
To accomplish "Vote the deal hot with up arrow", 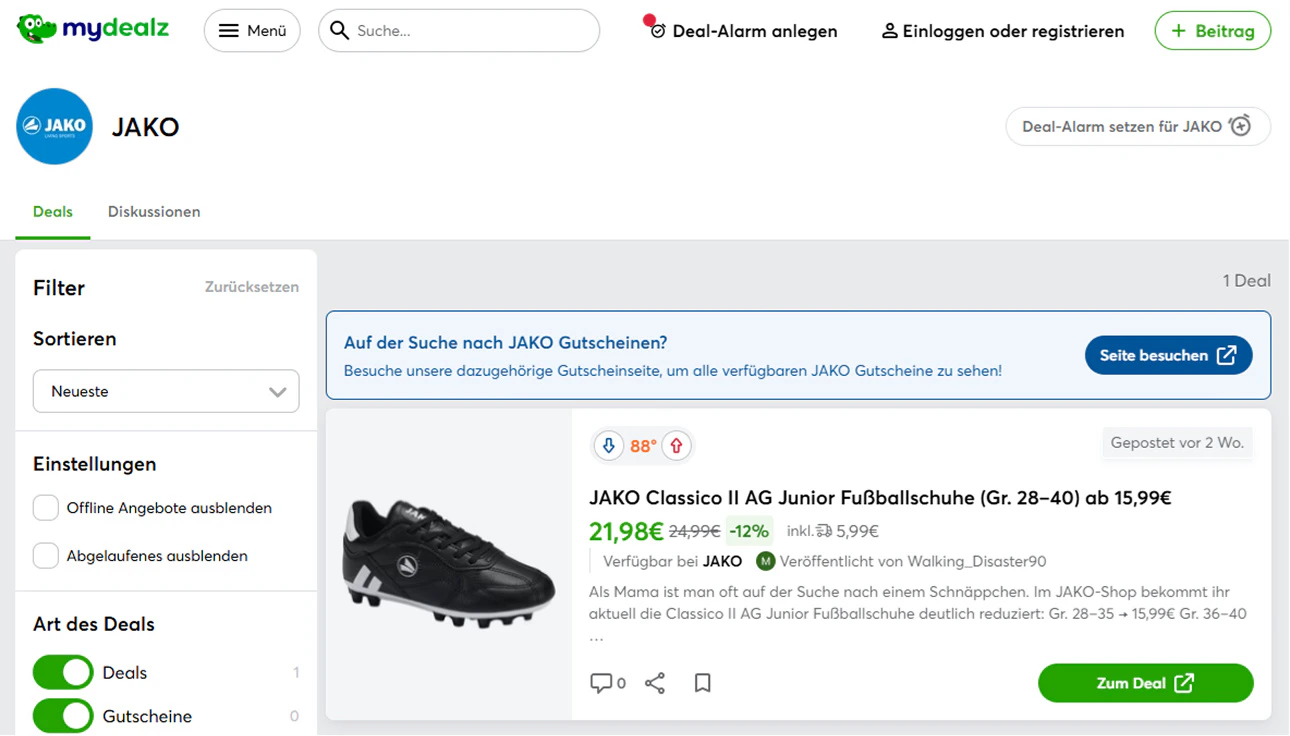I will tap(676, 446).
